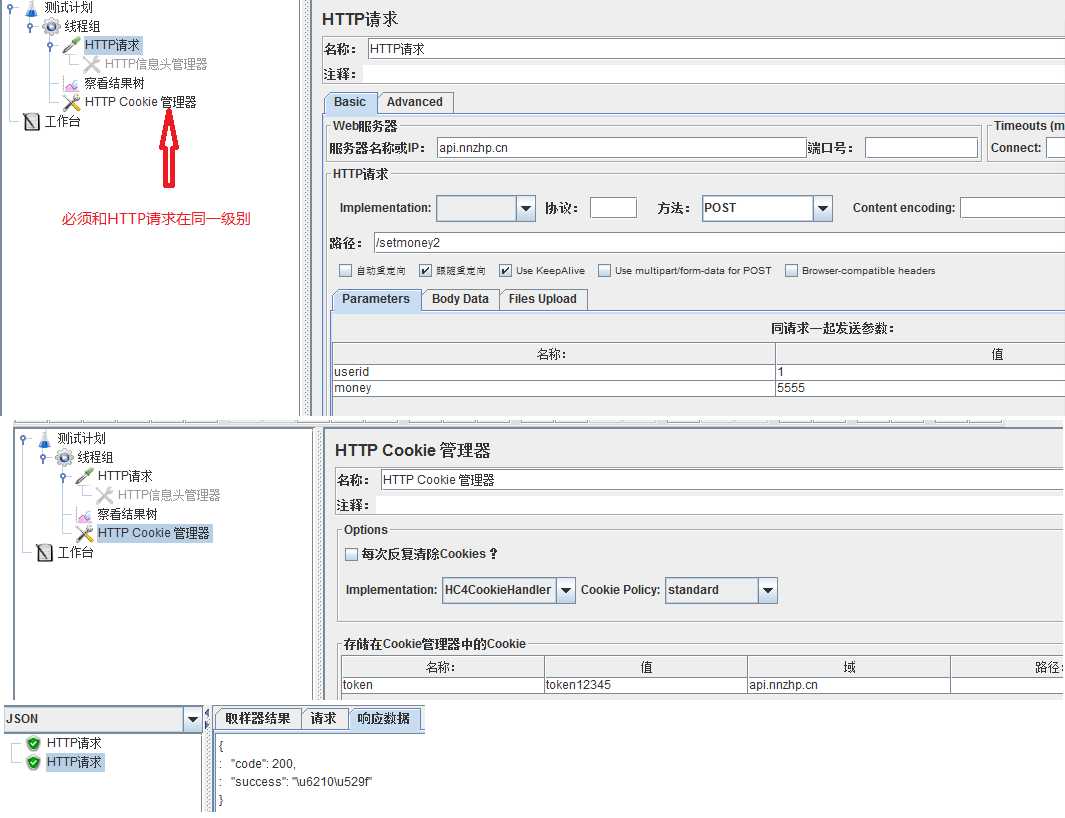Screen dimensions: 1065x818
Task: Click the 端口号 port field
Action: [x=921, y=148]
